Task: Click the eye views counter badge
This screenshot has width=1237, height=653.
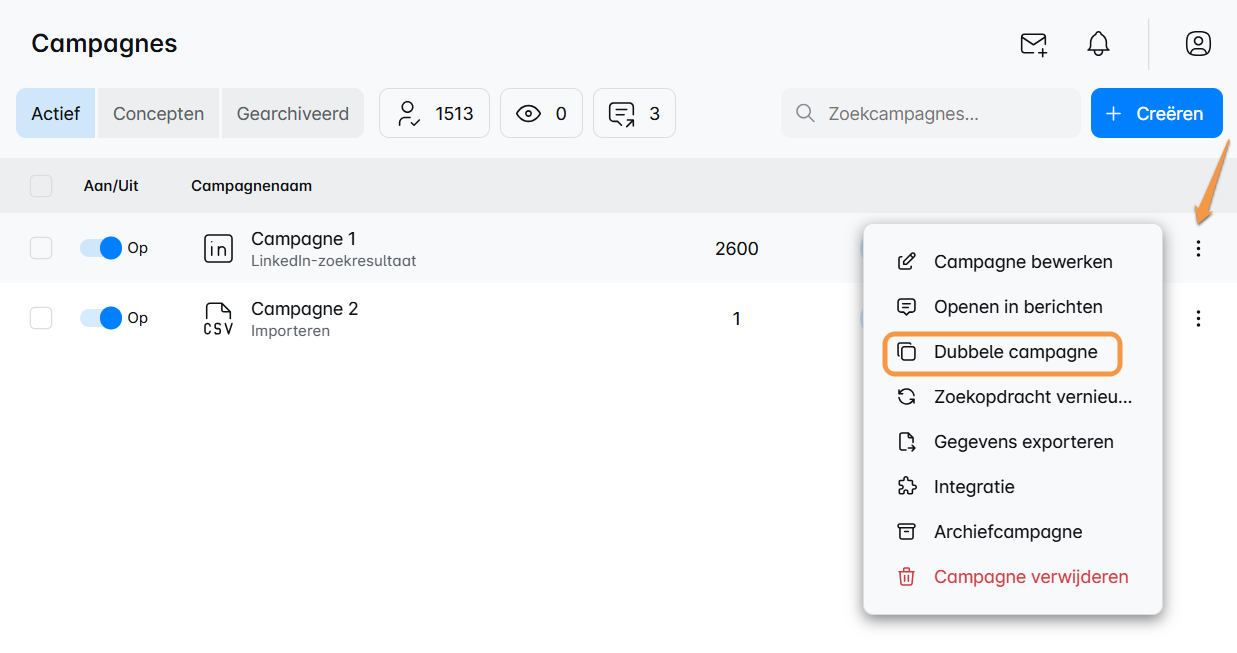Action: 541,113
